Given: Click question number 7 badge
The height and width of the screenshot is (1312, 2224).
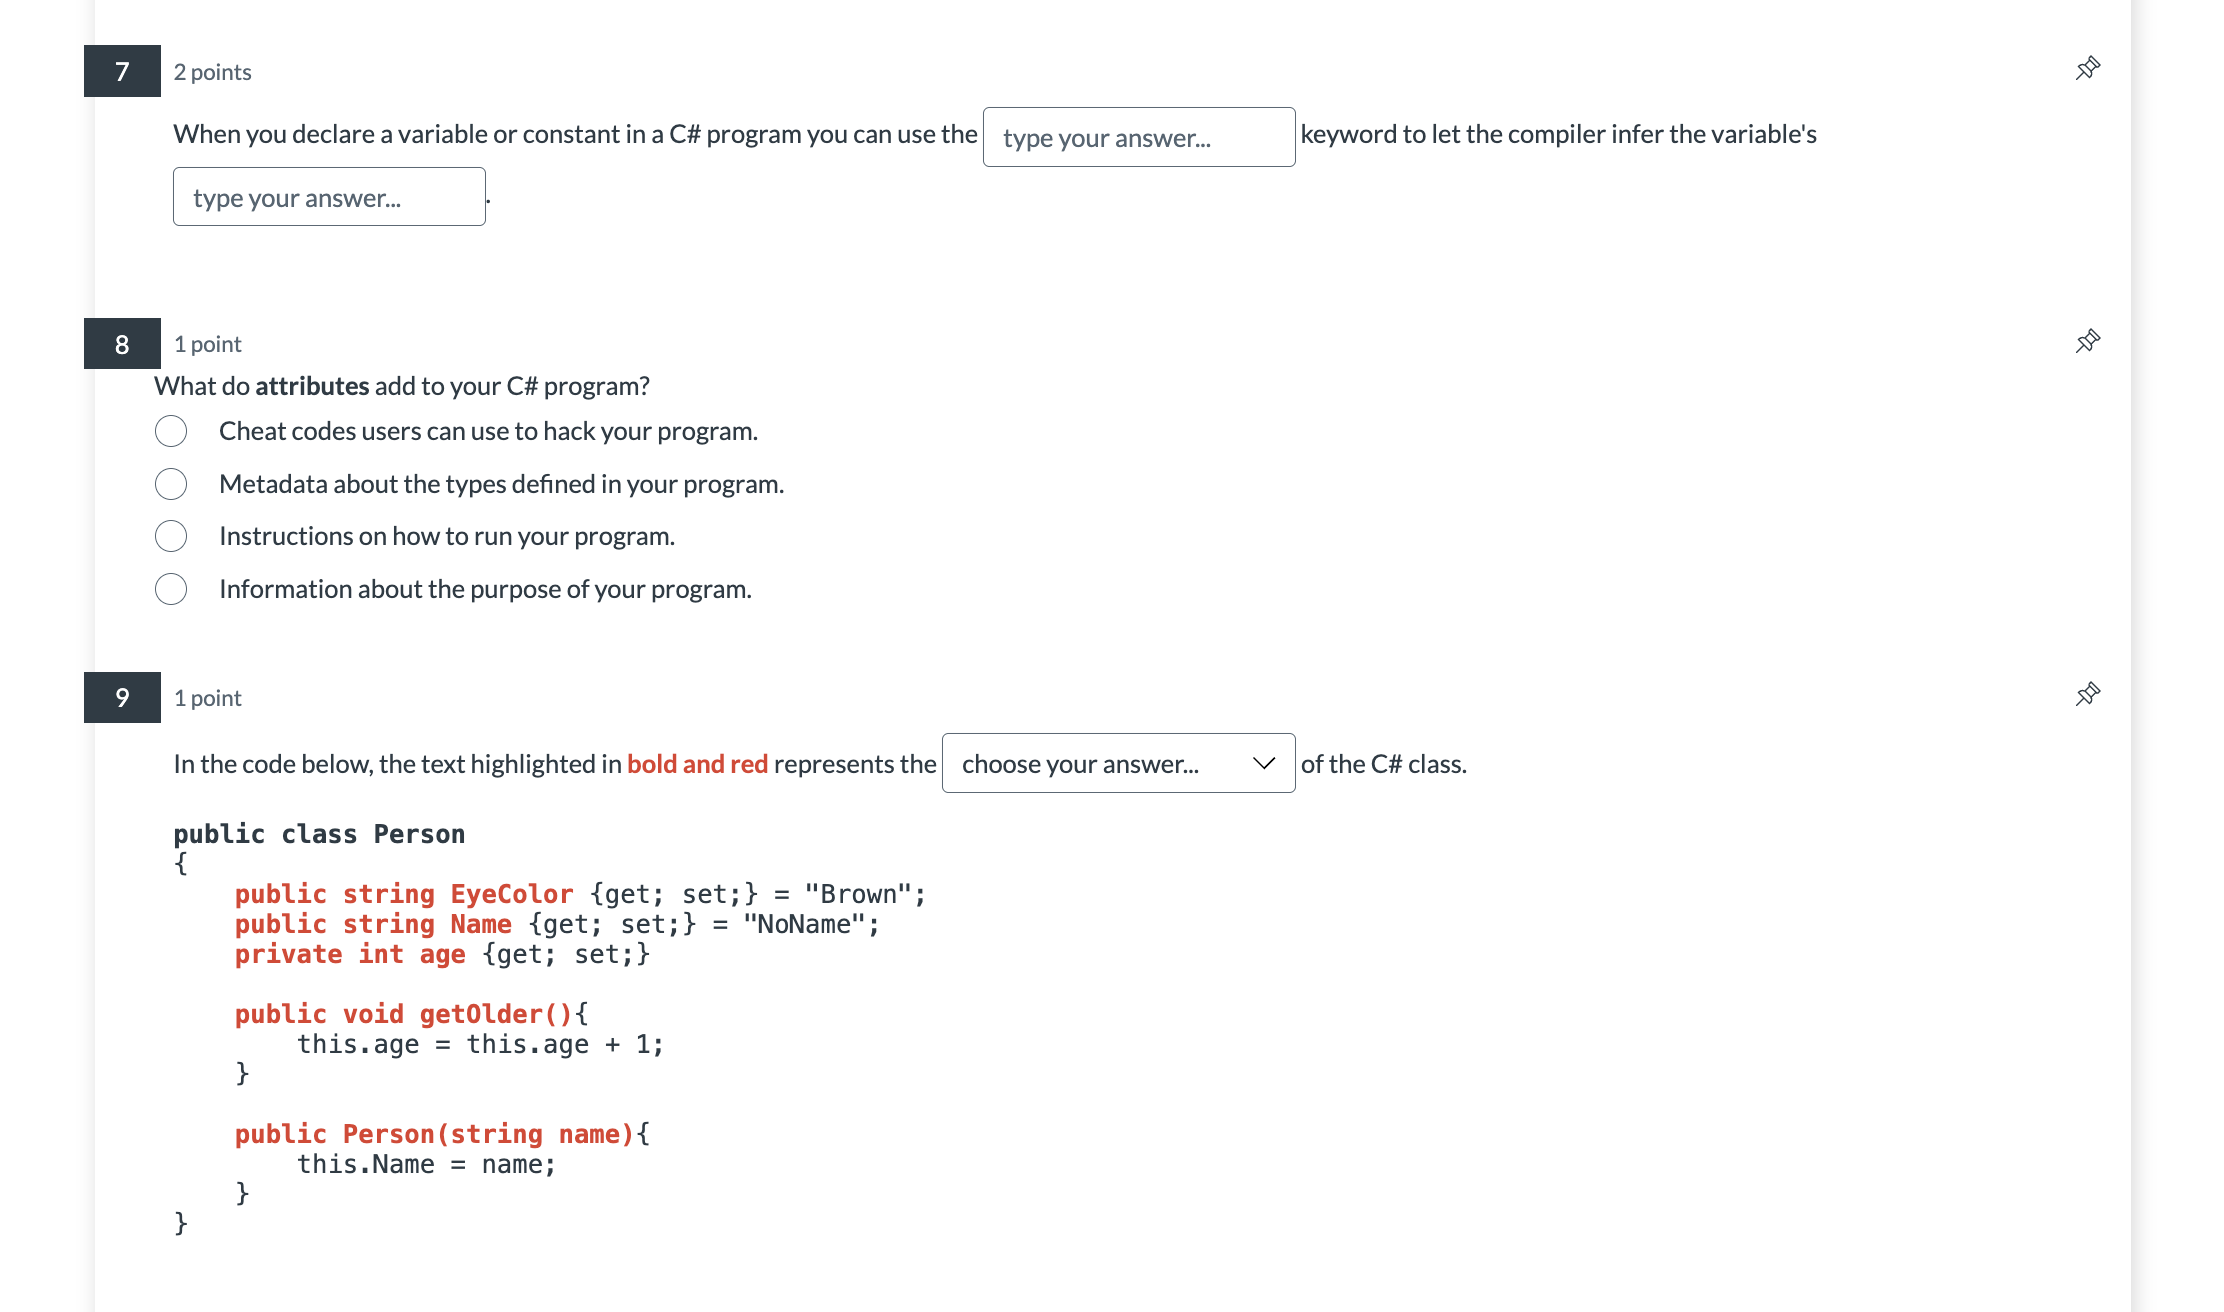Looking at the screenshot, I should (122, 71).
